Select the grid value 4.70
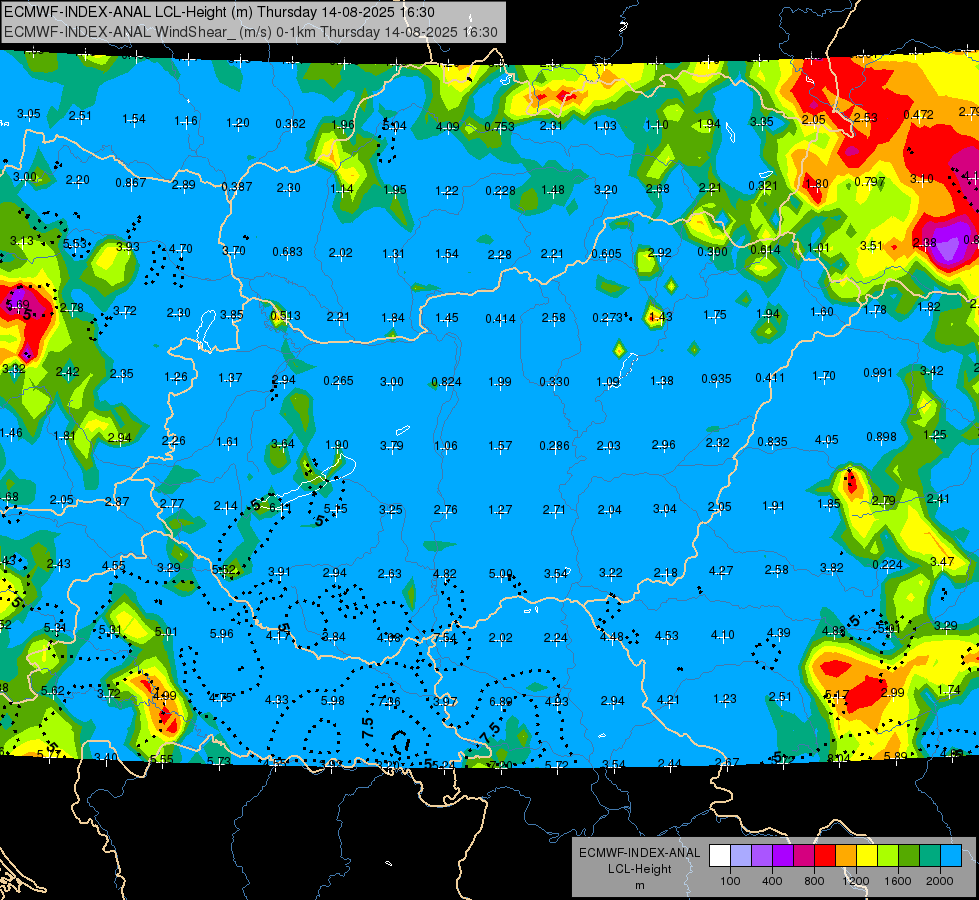The image size is (979, 900). tap(180, 249)
